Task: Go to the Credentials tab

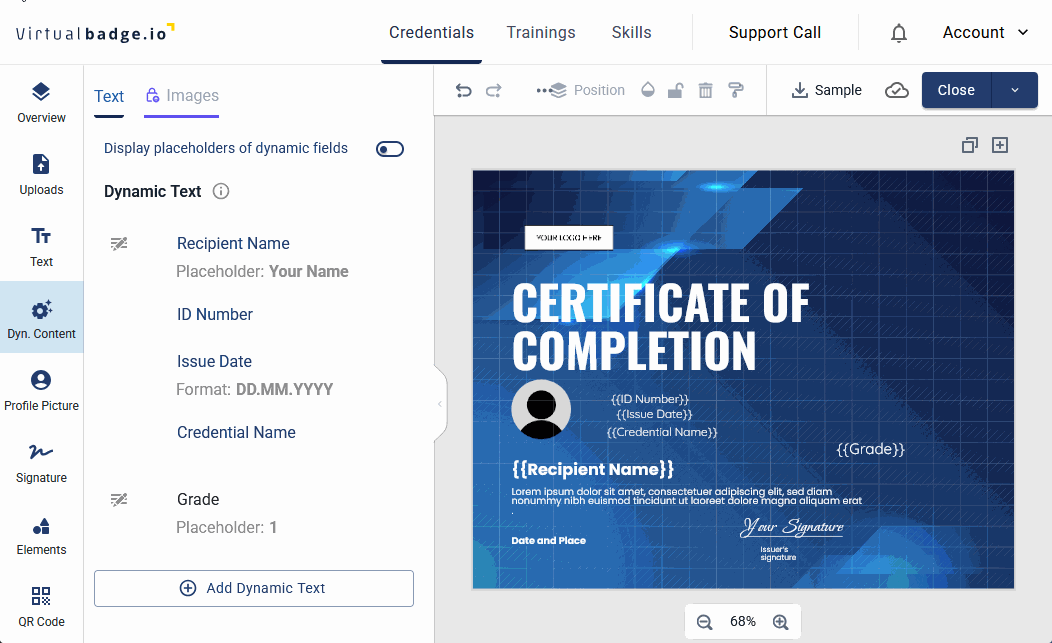Action: coord(431,32)
